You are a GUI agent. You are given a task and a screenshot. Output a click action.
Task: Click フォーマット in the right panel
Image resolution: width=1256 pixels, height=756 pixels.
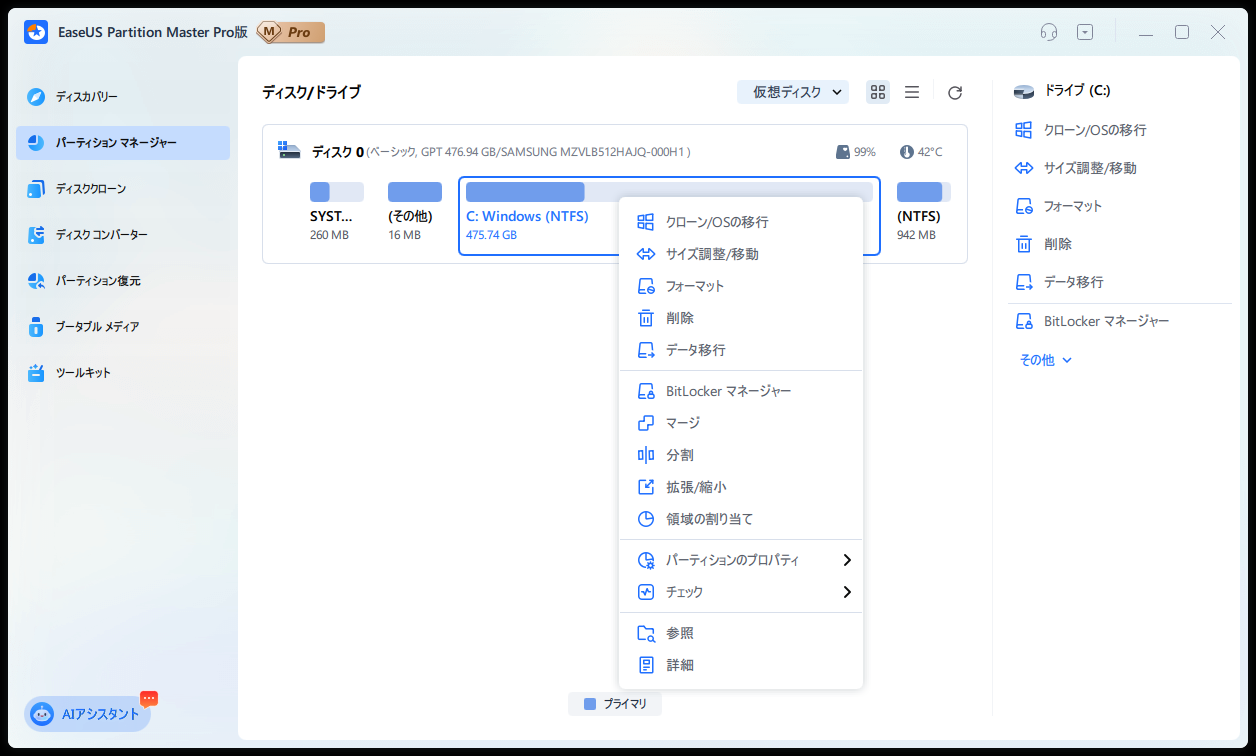pyautogui.click(x=1058, y=206)
